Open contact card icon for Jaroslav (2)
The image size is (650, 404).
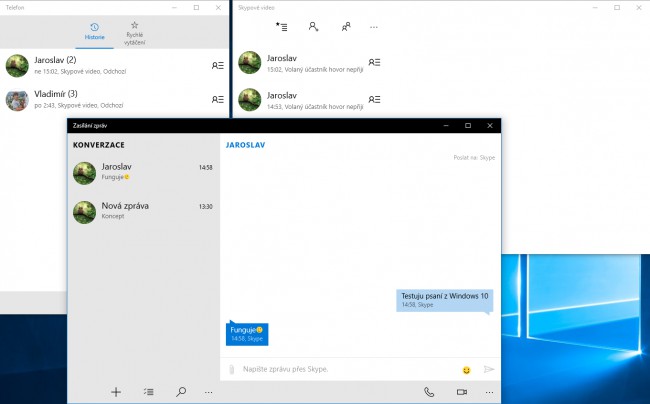[218, 65]
